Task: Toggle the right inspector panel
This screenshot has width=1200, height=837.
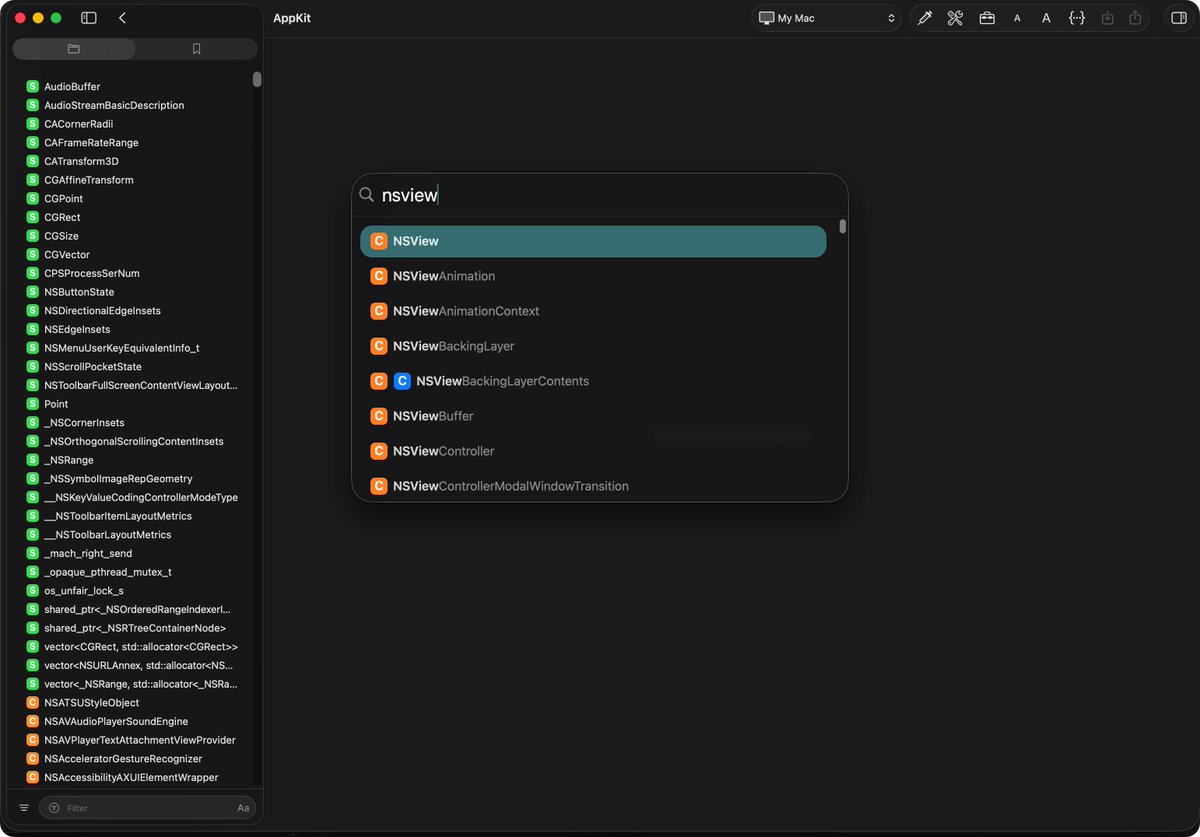Action: (1178, 18)
